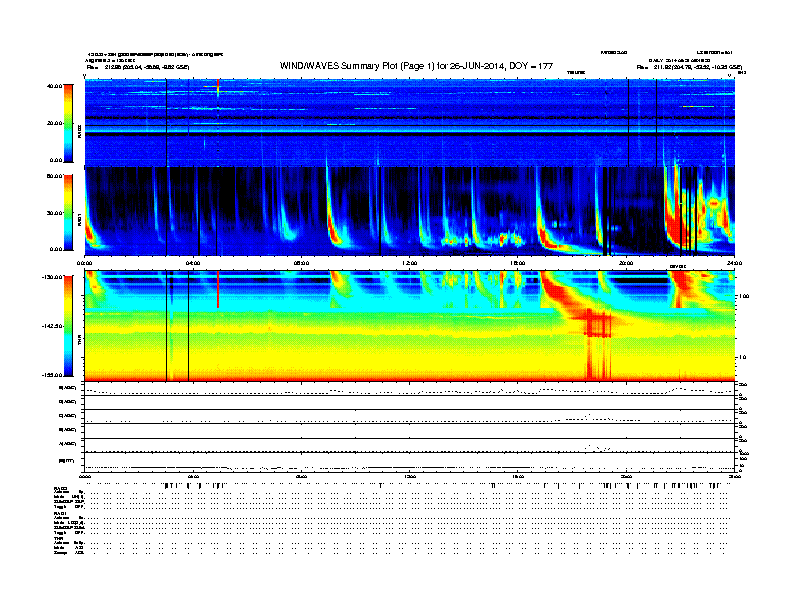Screen dimensions: 792x612
Task: Click the top line-plot strip below TNR
Action: click(x=410, y=389)
